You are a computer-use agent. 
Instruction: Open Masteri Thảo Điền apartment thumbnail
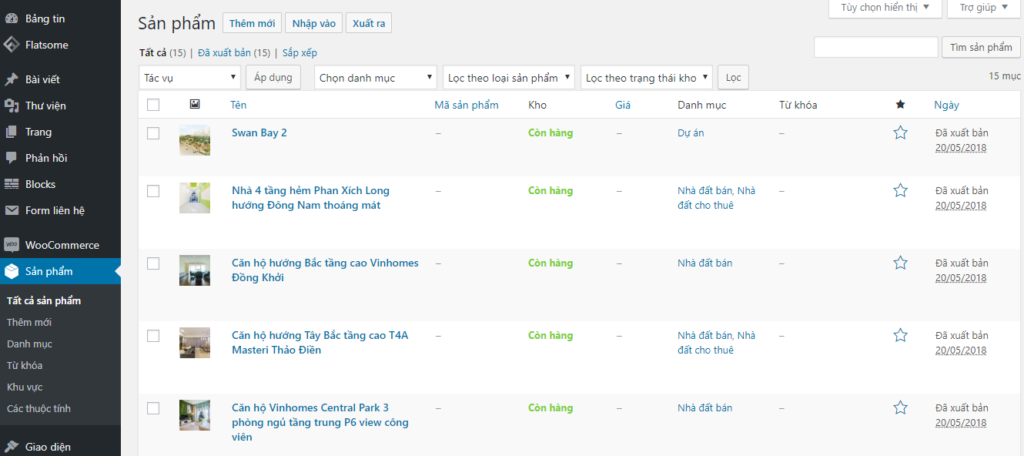195,343
